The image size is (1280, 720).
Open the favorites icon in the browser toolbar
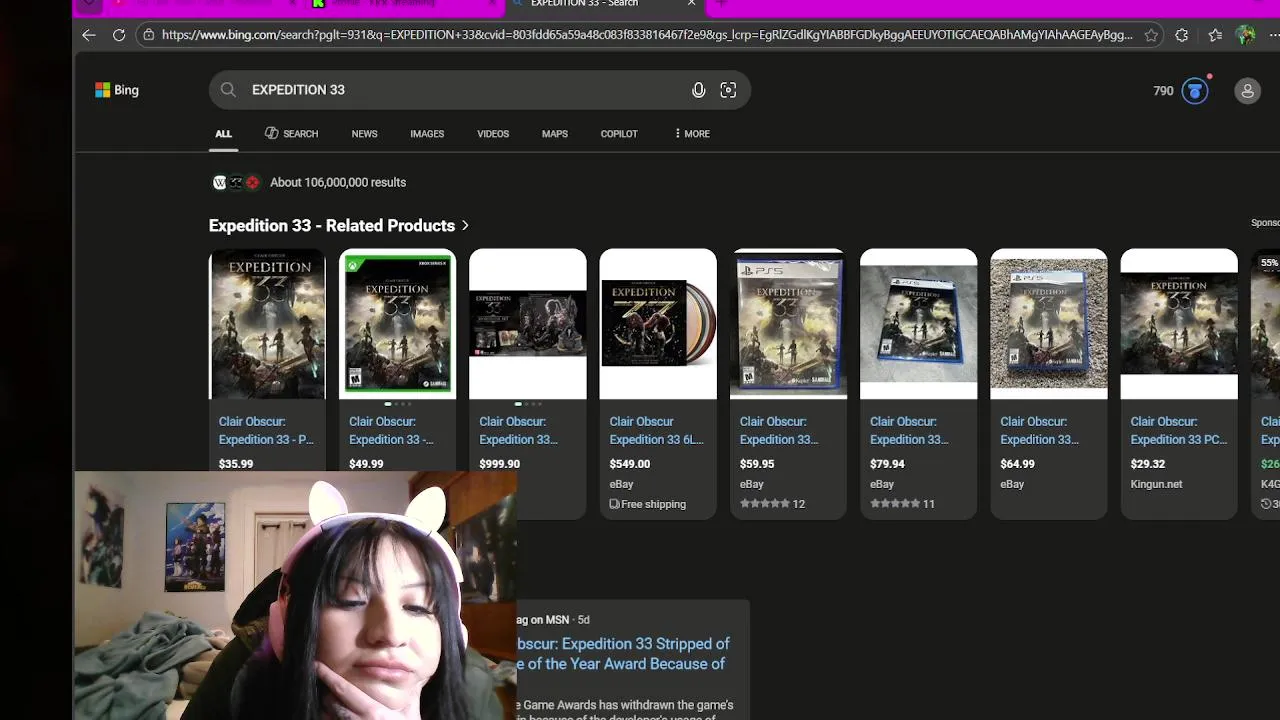click(1215, 35)
